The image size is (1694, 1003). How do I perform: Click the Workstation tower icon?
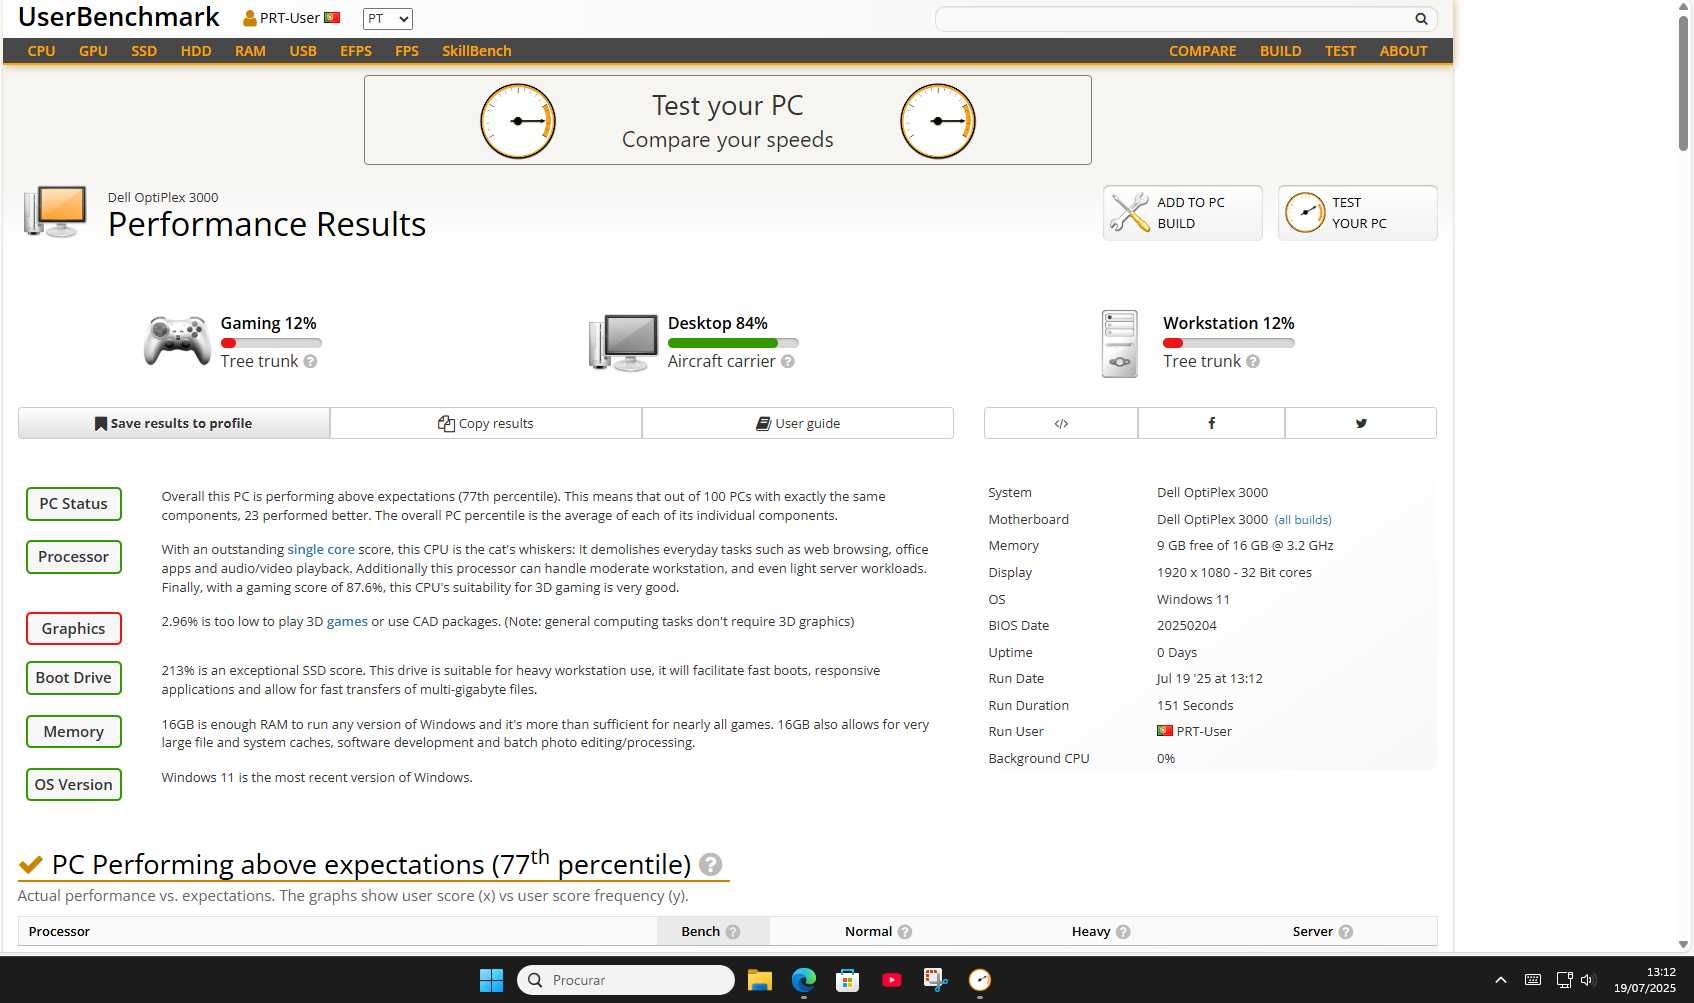[x=1119, y=344]
